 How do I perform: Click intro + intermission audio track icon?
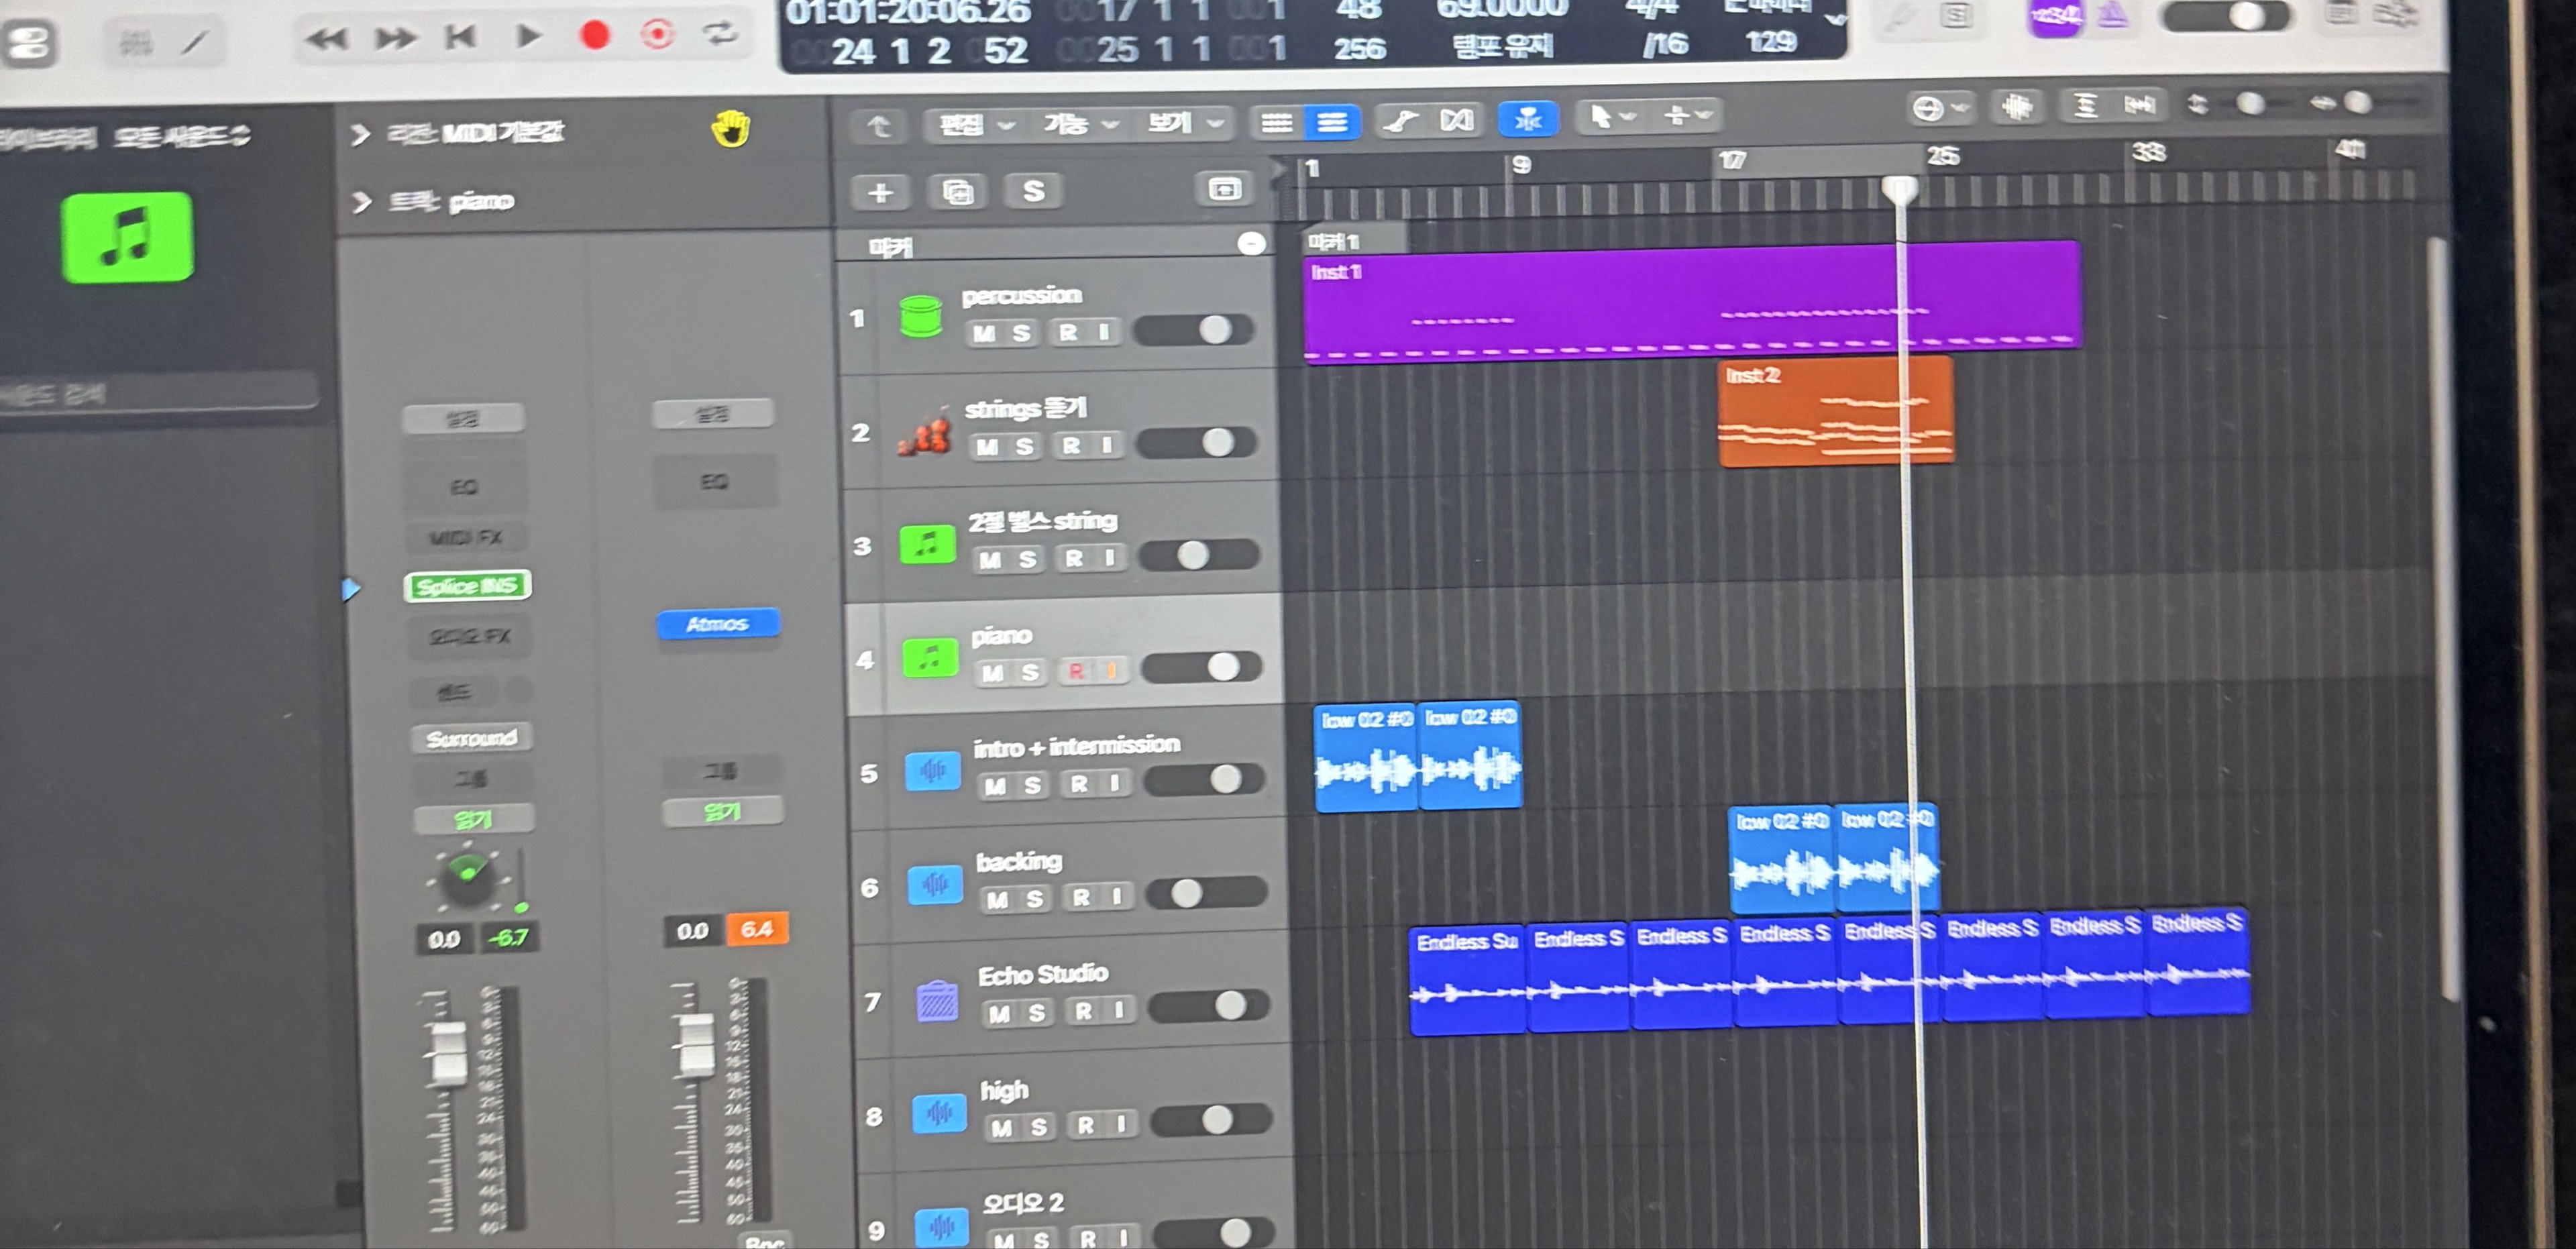[932, 770]
